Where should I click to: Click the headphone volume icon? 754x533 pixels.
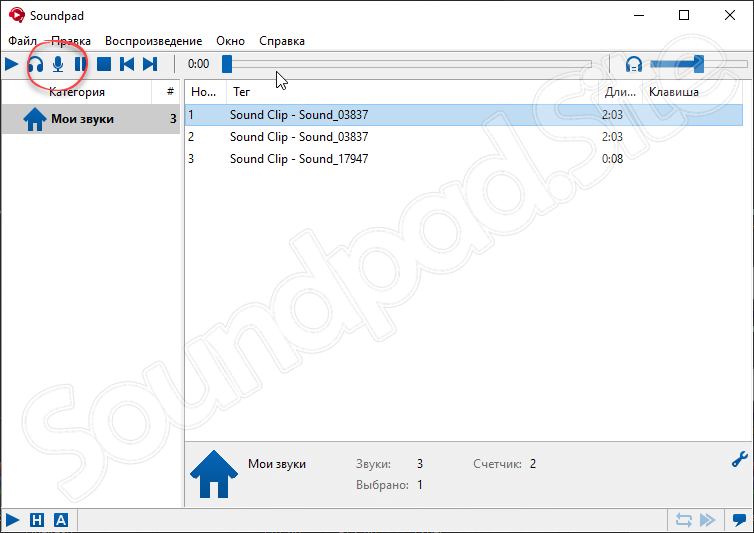coord(634,64)
